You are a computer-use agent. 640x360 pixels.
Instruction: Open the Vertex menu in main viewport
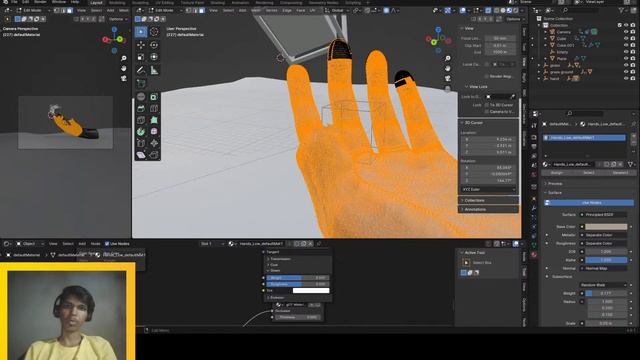[x=271, y=10]
